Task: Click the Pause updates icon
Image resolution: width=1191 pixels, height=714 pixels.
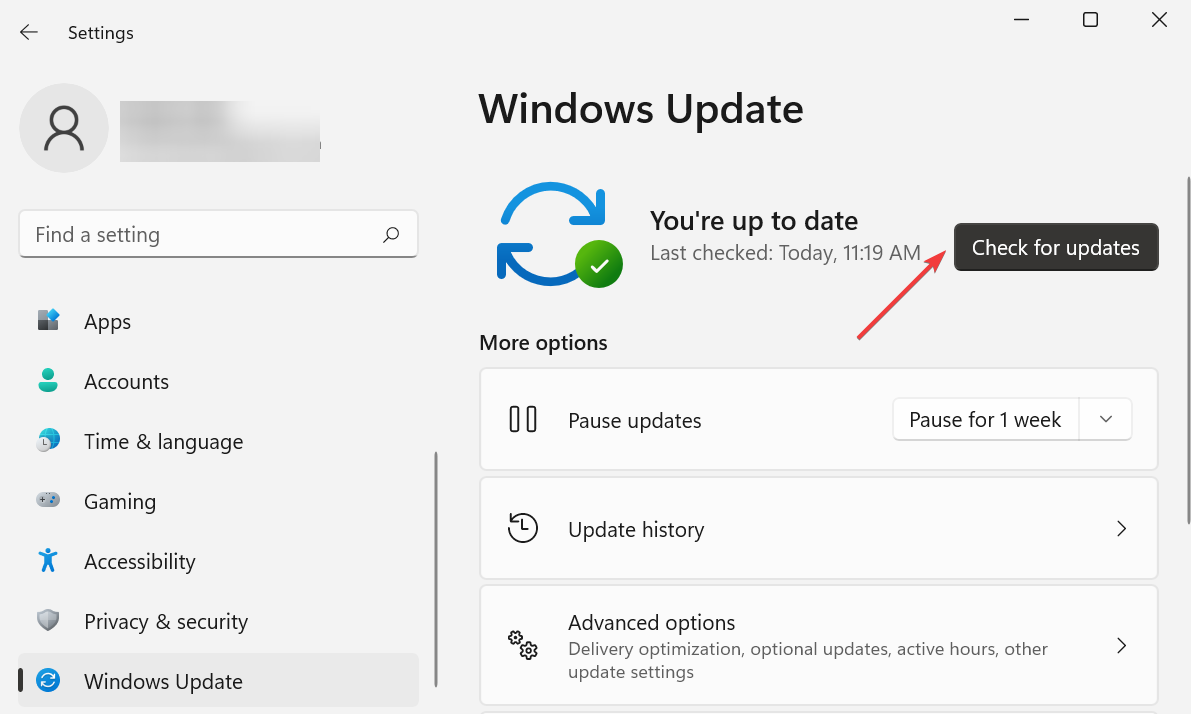Action: [522, 419]
